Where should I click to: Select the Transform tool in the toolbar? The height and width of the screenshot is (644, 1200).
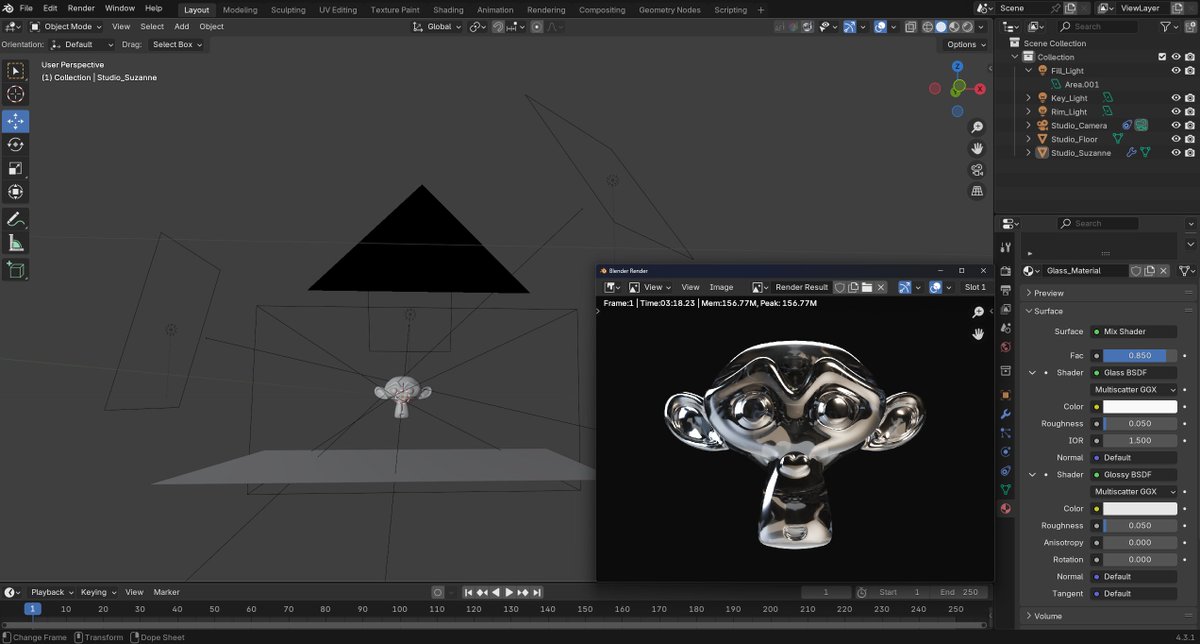pyautogui.click(x=15, y=192)
